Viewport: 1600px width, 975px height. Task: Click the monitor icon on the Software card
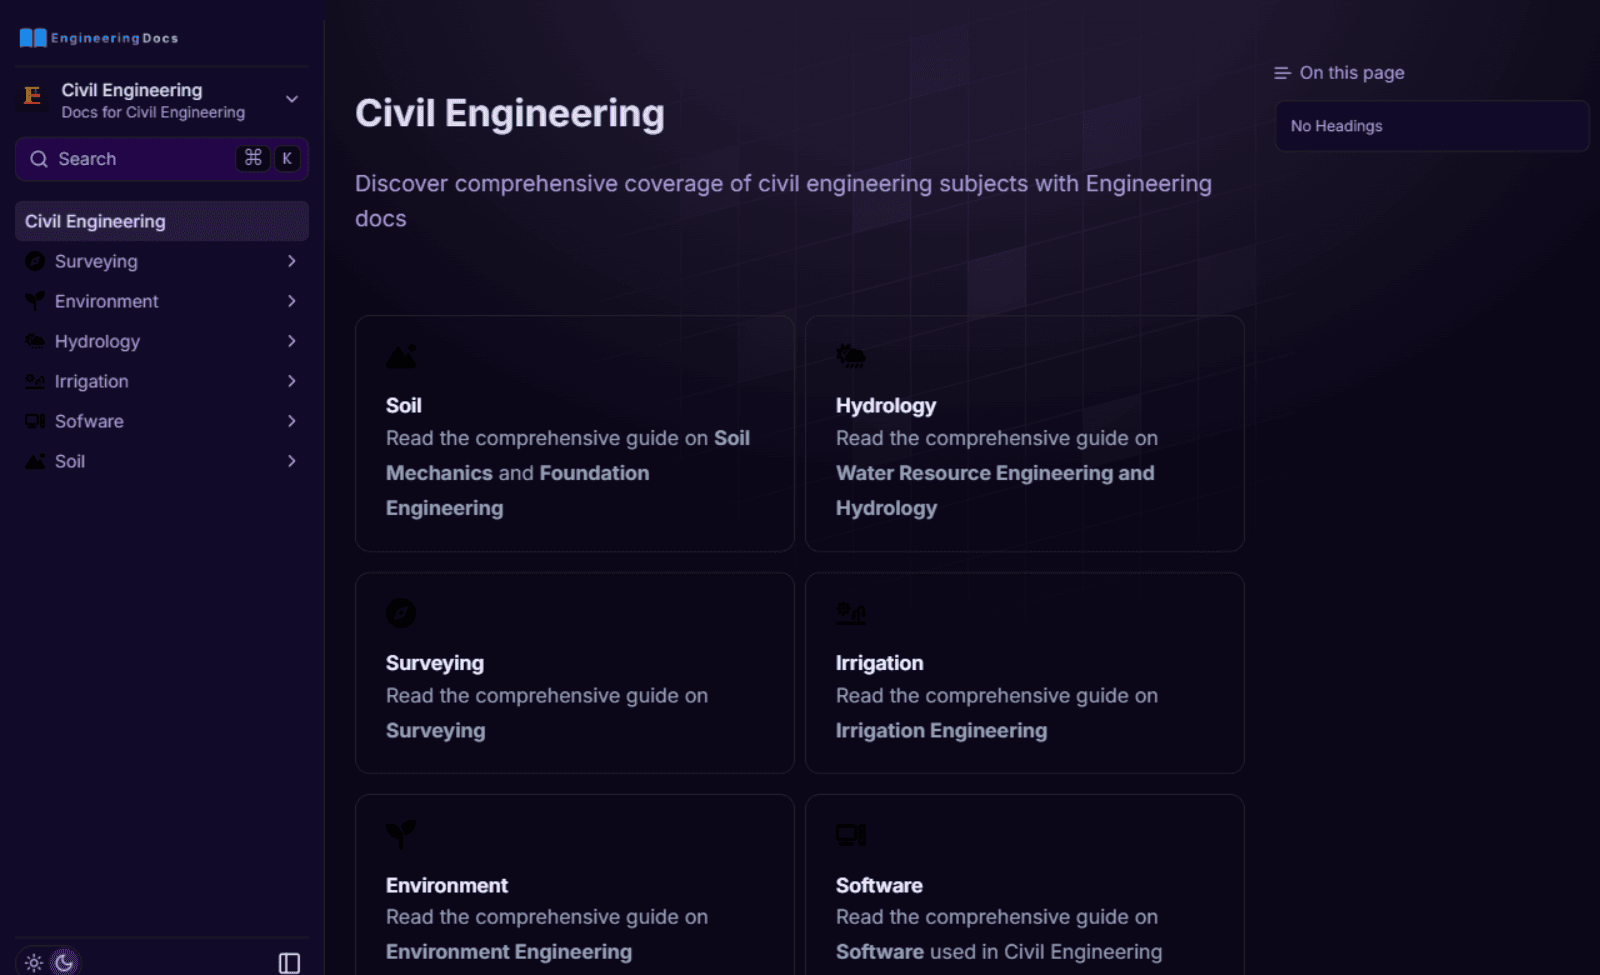851,835
